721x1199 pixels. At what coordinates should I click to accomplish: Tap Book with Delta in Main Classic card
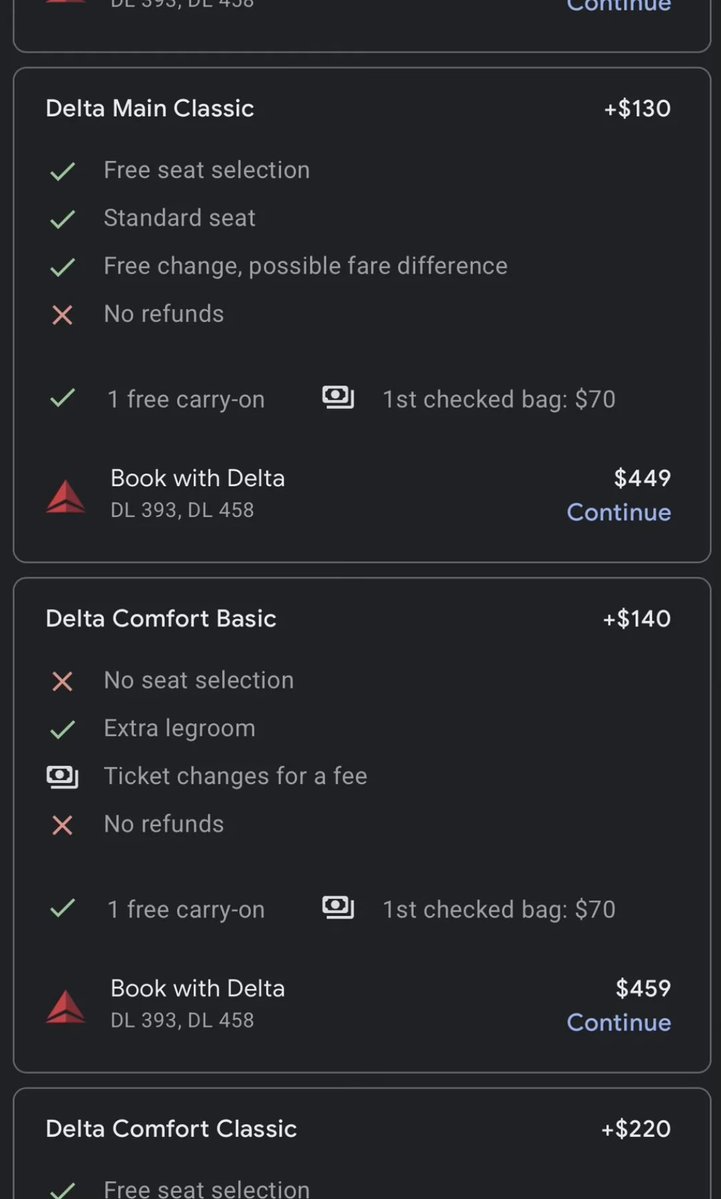pyautogui.click(x=197, y=479)
